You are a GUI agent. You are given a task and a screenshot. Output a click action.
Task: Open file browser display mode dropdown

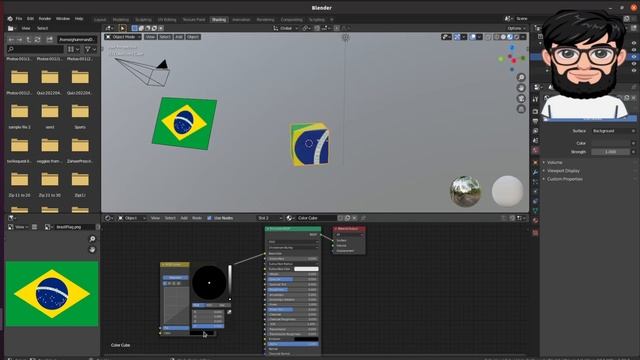tap(73, 49)
